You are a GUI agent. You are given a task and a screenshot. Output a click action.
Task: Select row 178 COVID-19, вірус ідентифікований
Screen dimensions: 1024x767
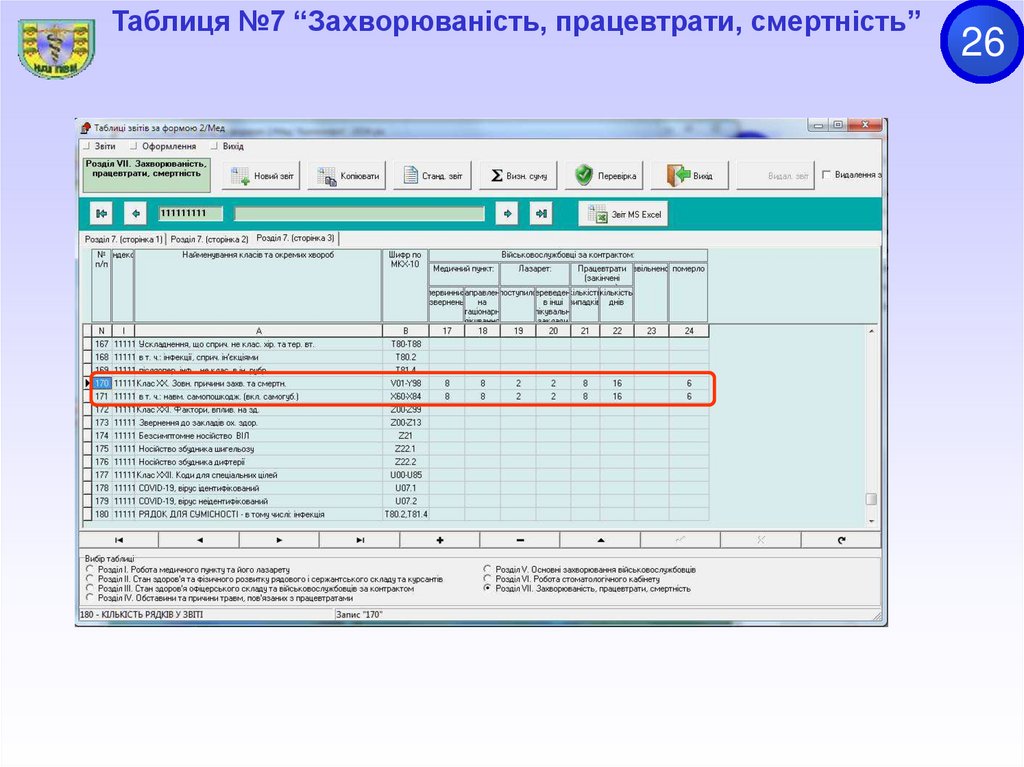click(x=396, y=488)
